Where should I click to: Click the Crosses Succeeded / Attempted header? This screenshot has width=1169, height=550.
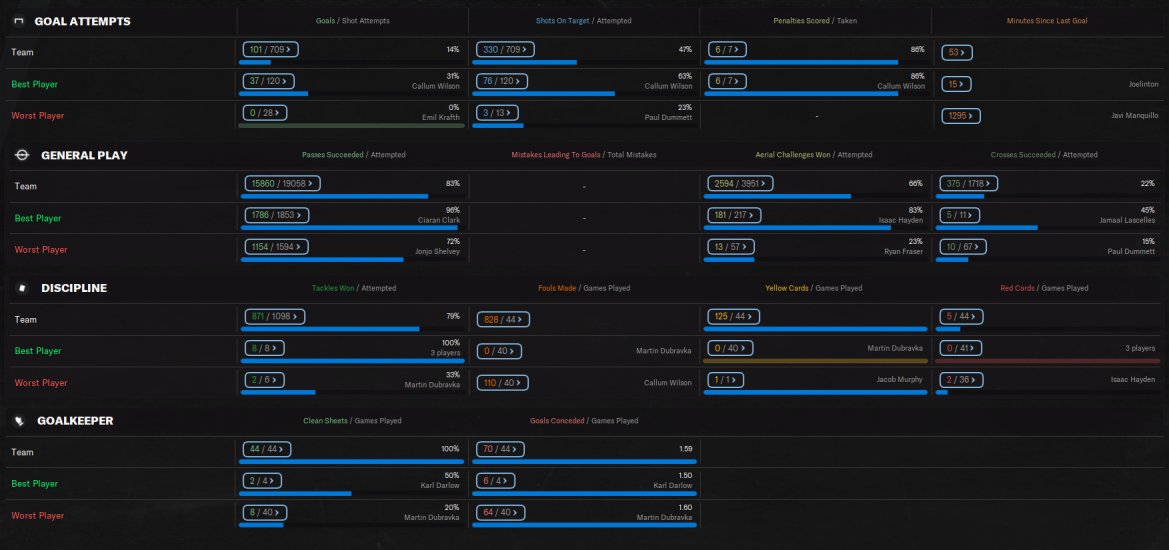point(1044,155)
